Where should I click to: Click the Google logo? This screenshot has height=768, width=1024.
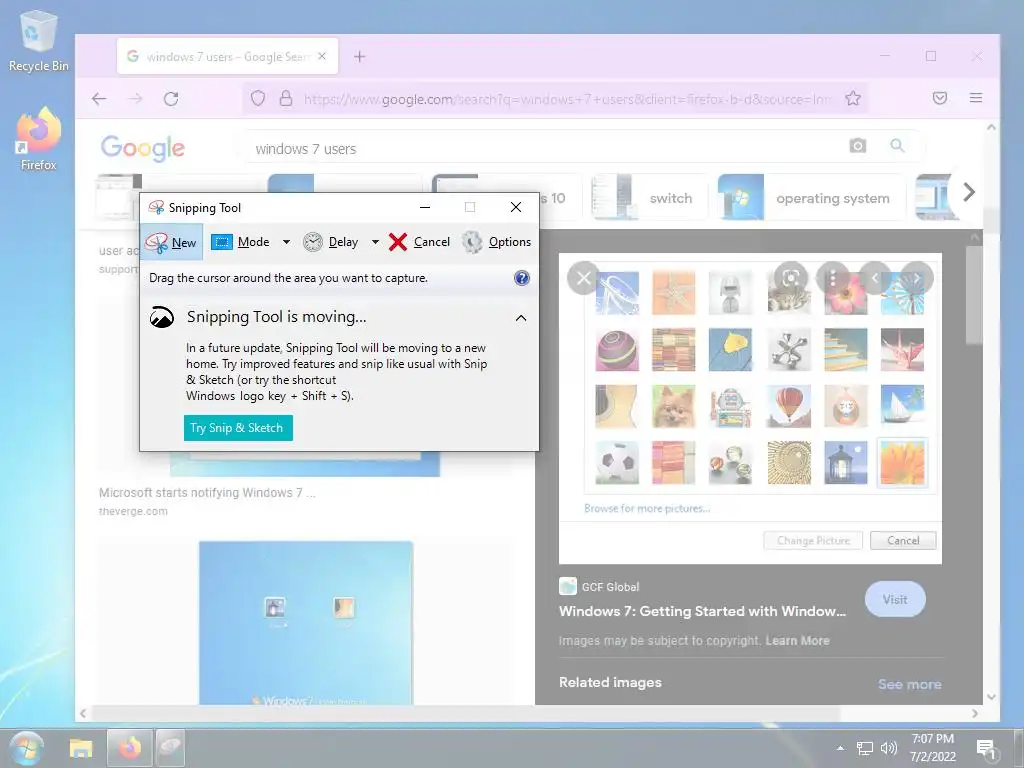pos(143,148)
